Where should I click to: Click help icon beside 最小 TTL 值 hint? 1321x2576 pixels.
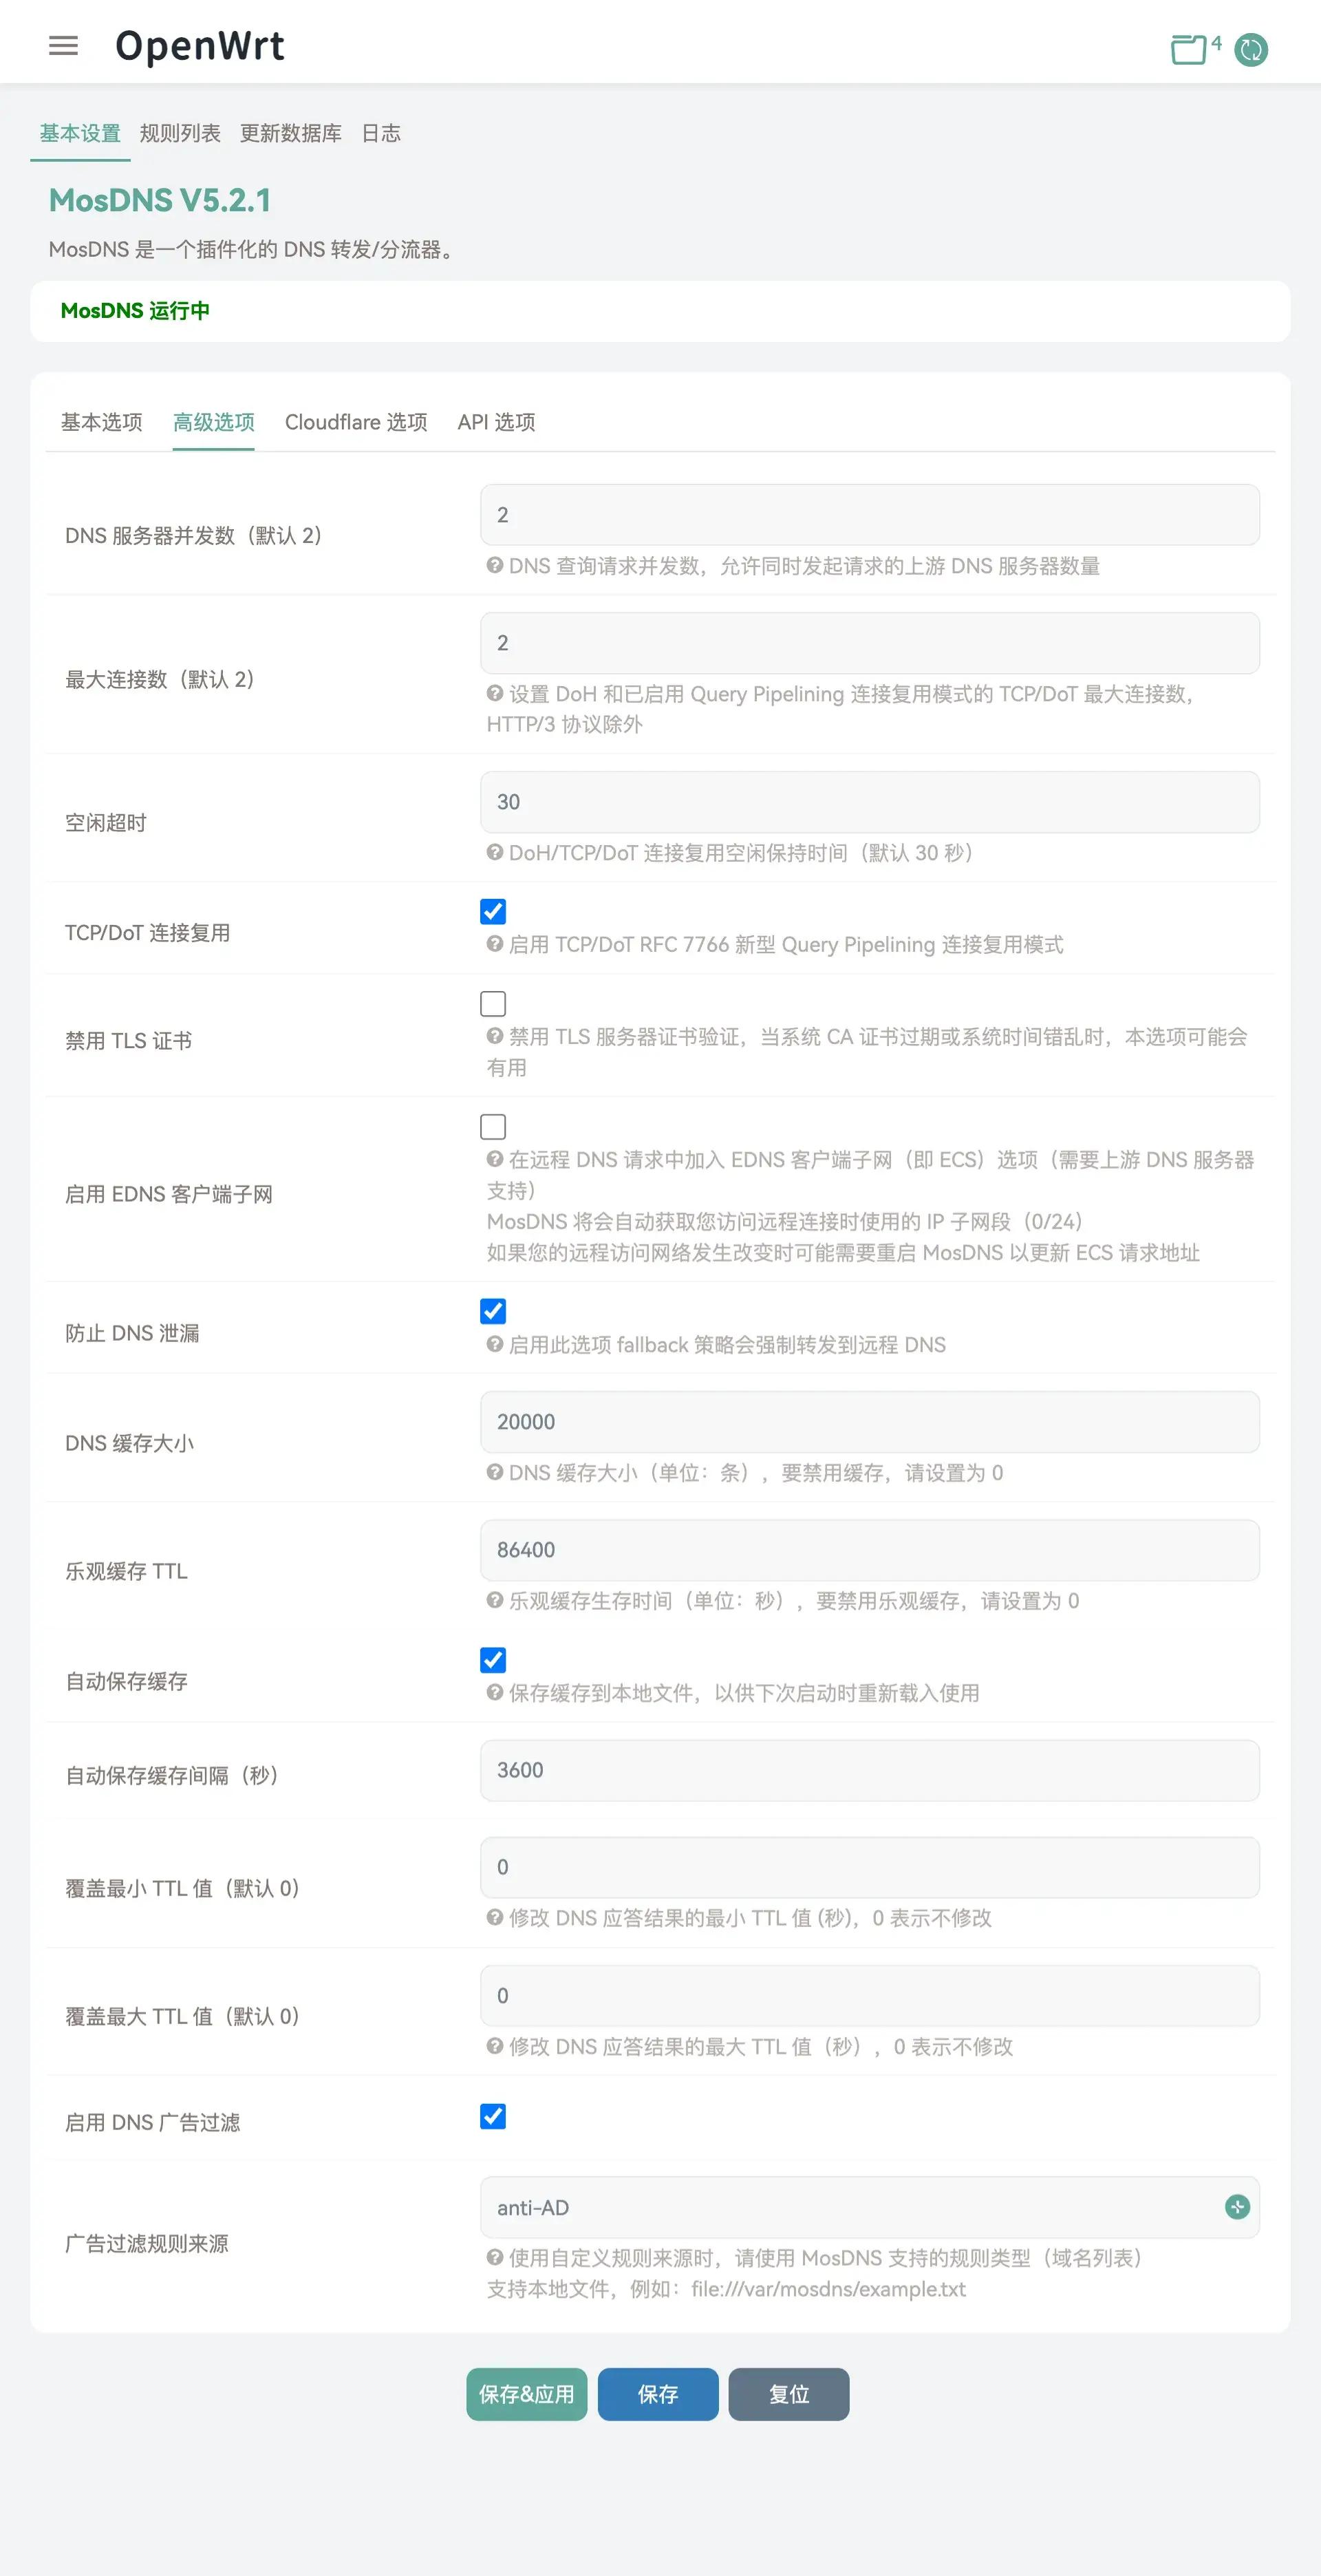tap(494, 1917)
